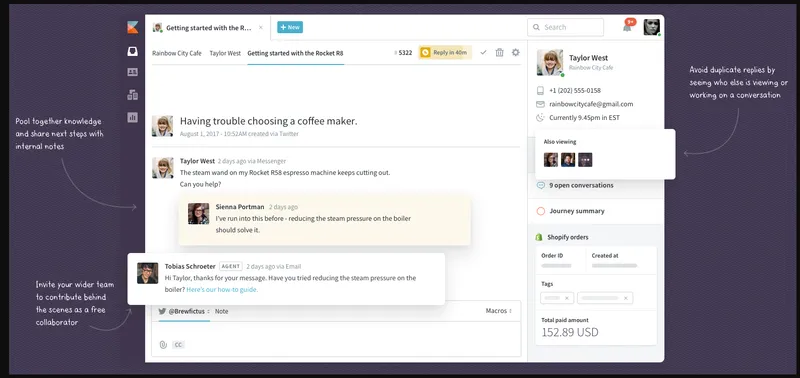Click Taylor West's avatar beside the subject
This screenshot has height=378, width=800.
(162, 126)
